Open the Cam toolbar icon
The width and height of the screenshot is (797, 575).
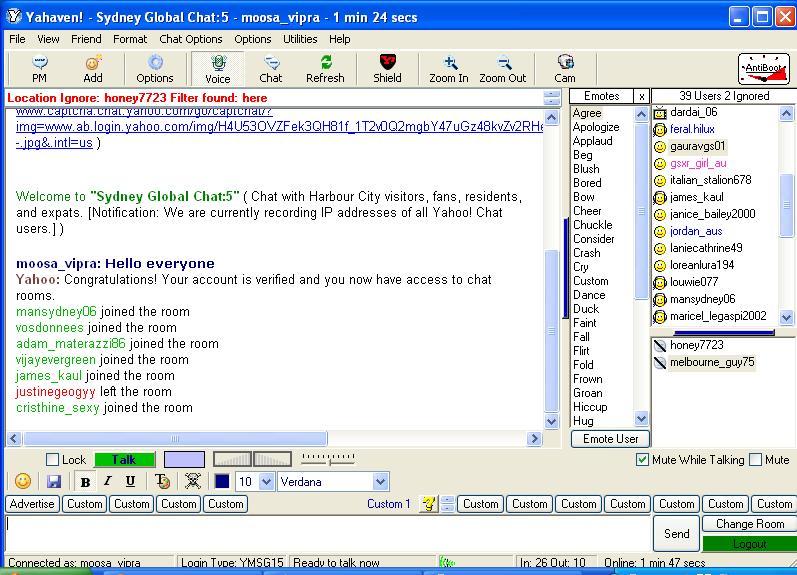(565, 69)
